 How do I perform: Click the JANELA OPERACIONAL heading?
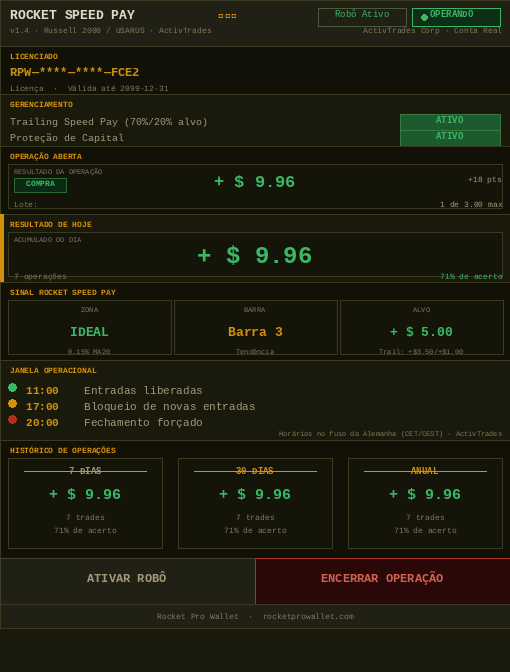pyautogui.click(x=54, y=371)
